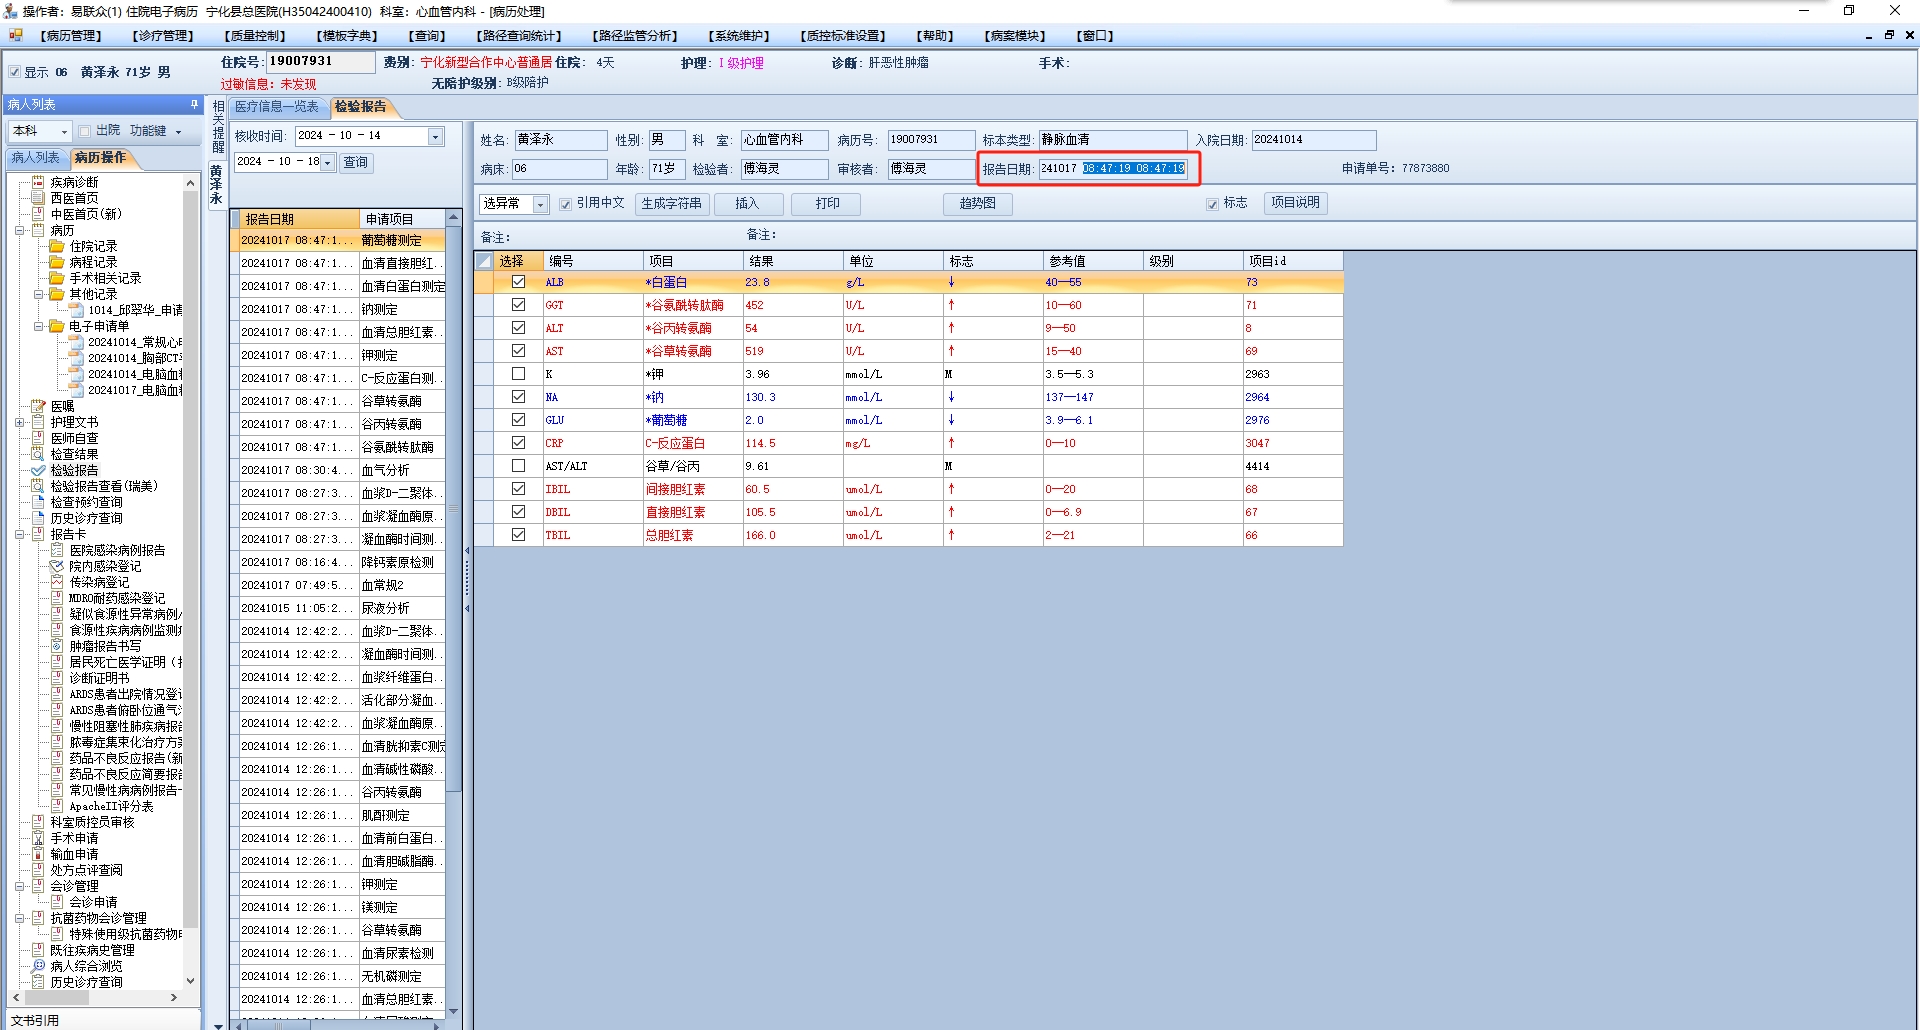This screenshot has height=1030, width=1920.
Task: Switch to the 病人列表 tab
Action: click(x=35, y=158)
